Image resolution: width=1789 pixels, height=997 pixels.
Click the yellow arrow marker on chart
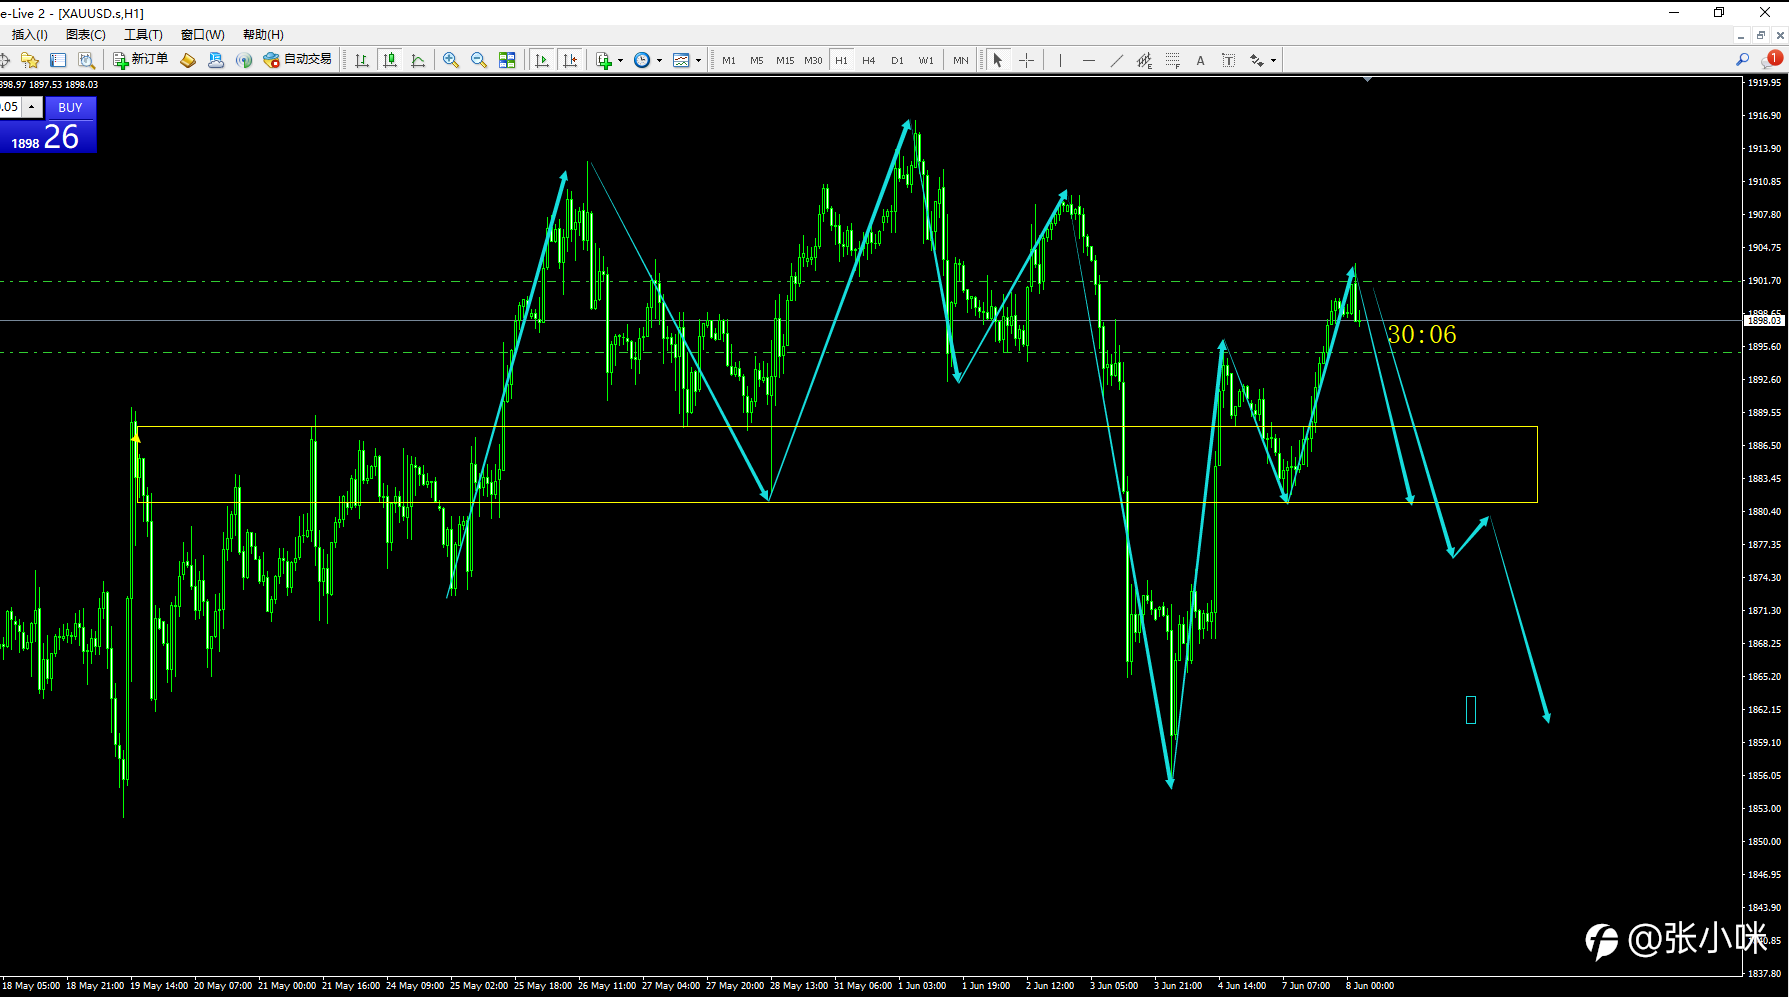pyautogui.click(x=135, y=437)
